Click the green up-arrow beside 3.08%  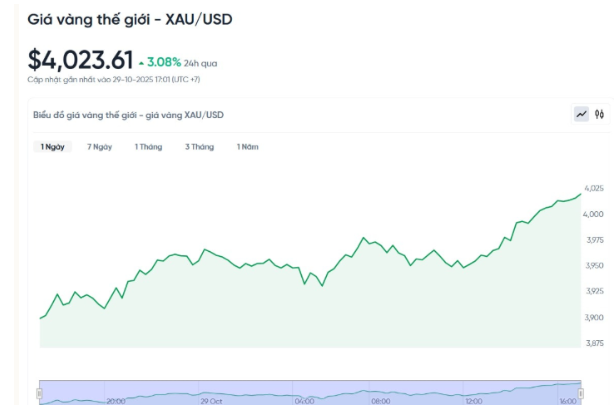click(141, 62)
